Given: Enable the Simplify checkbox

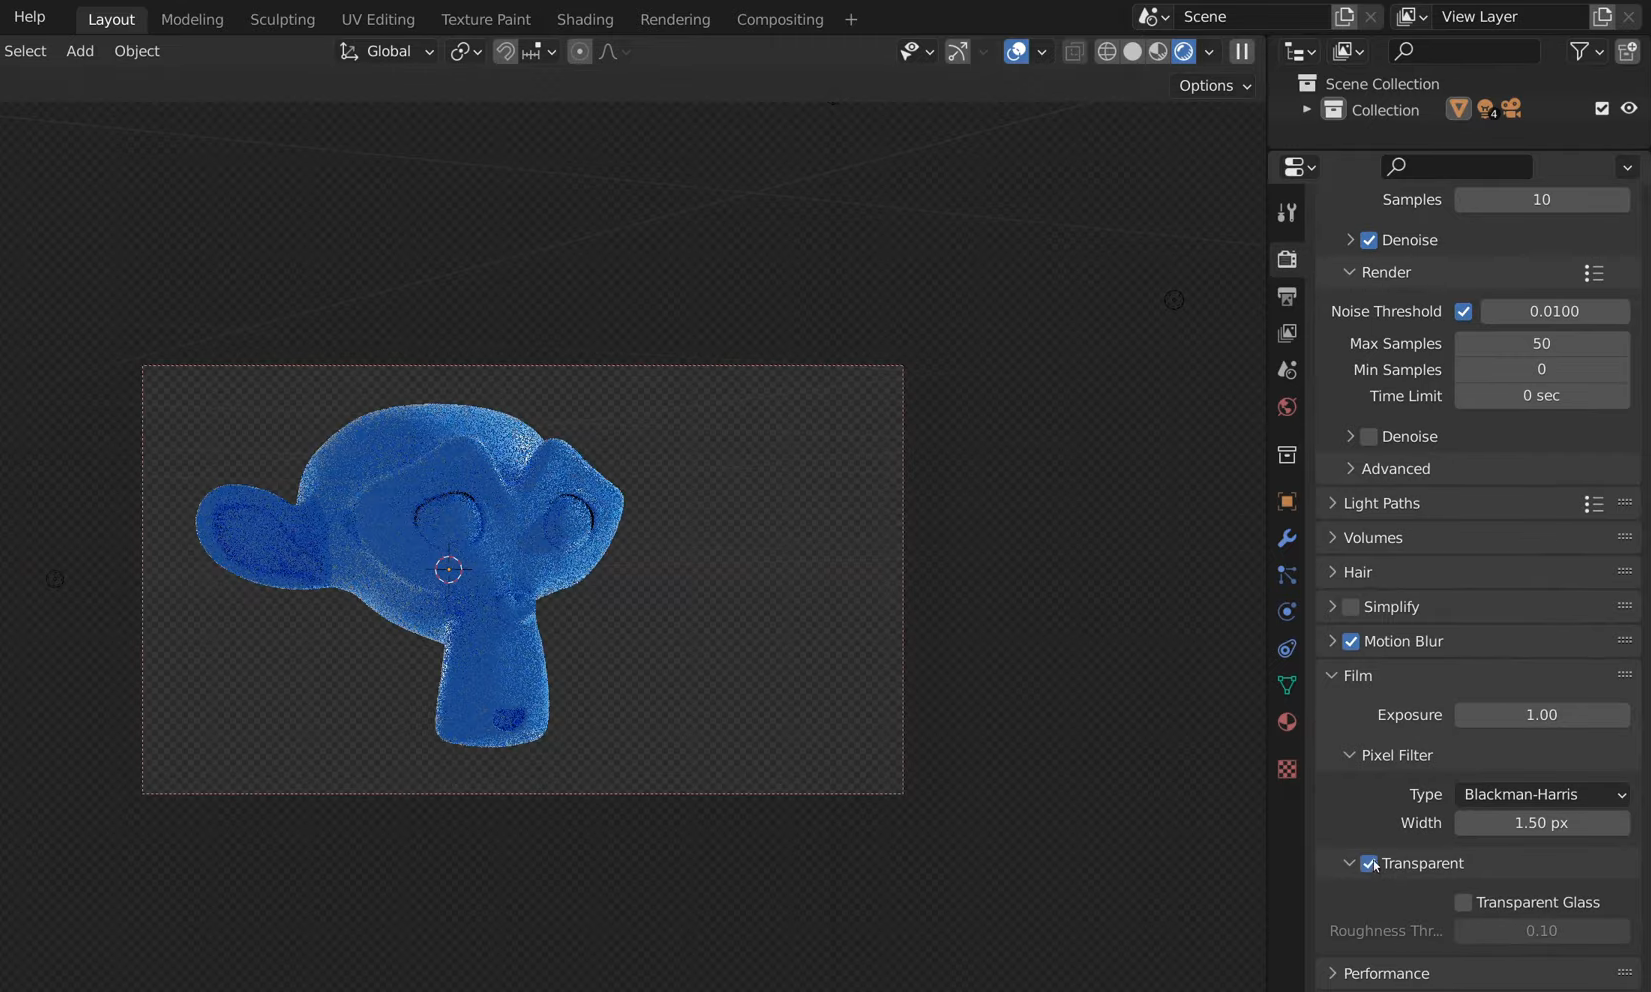Looking at the screenshot, I should click(x=1351, y=607).
